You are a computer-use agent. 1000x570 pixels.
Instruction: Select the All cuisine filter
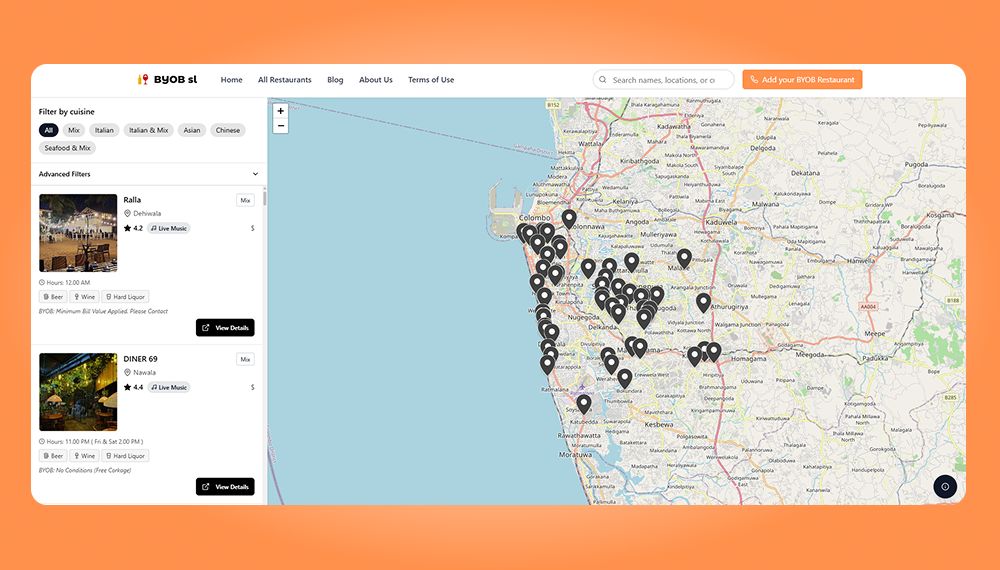pos(48,130)
